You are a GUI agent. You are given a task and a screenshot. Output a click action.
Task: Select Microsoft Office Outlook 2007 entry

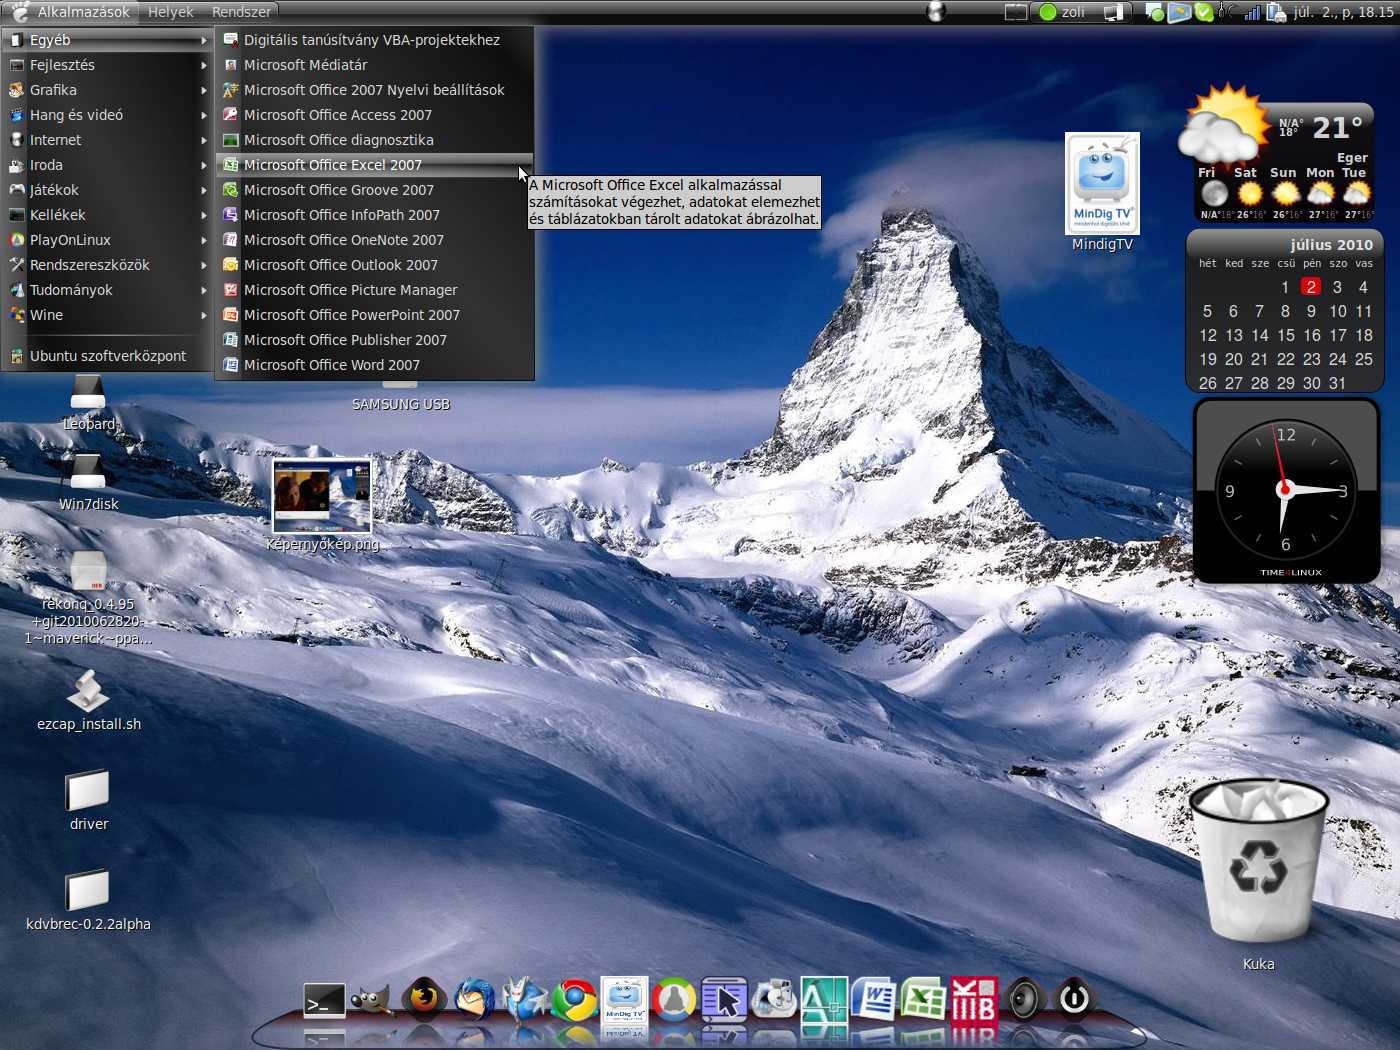coord(374,265)
